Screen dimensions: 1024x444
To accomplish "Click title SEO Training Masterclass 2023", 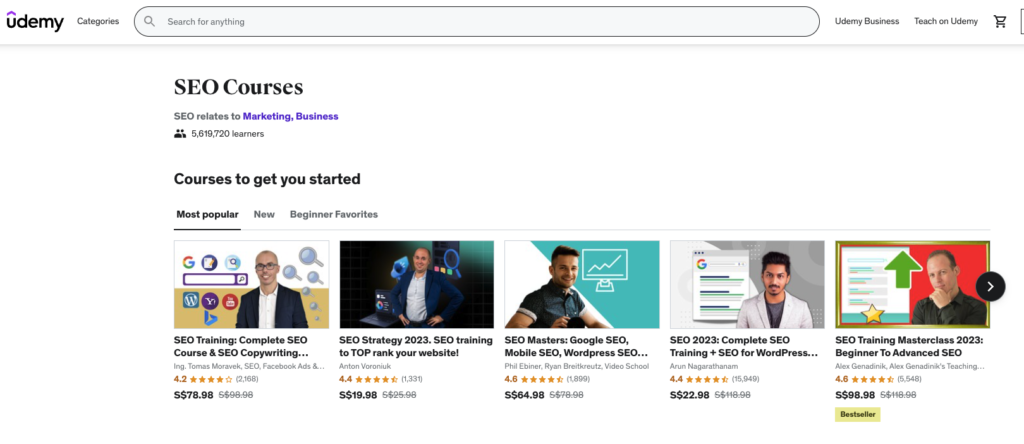I will pyautogui.click(x=909, y=347).
